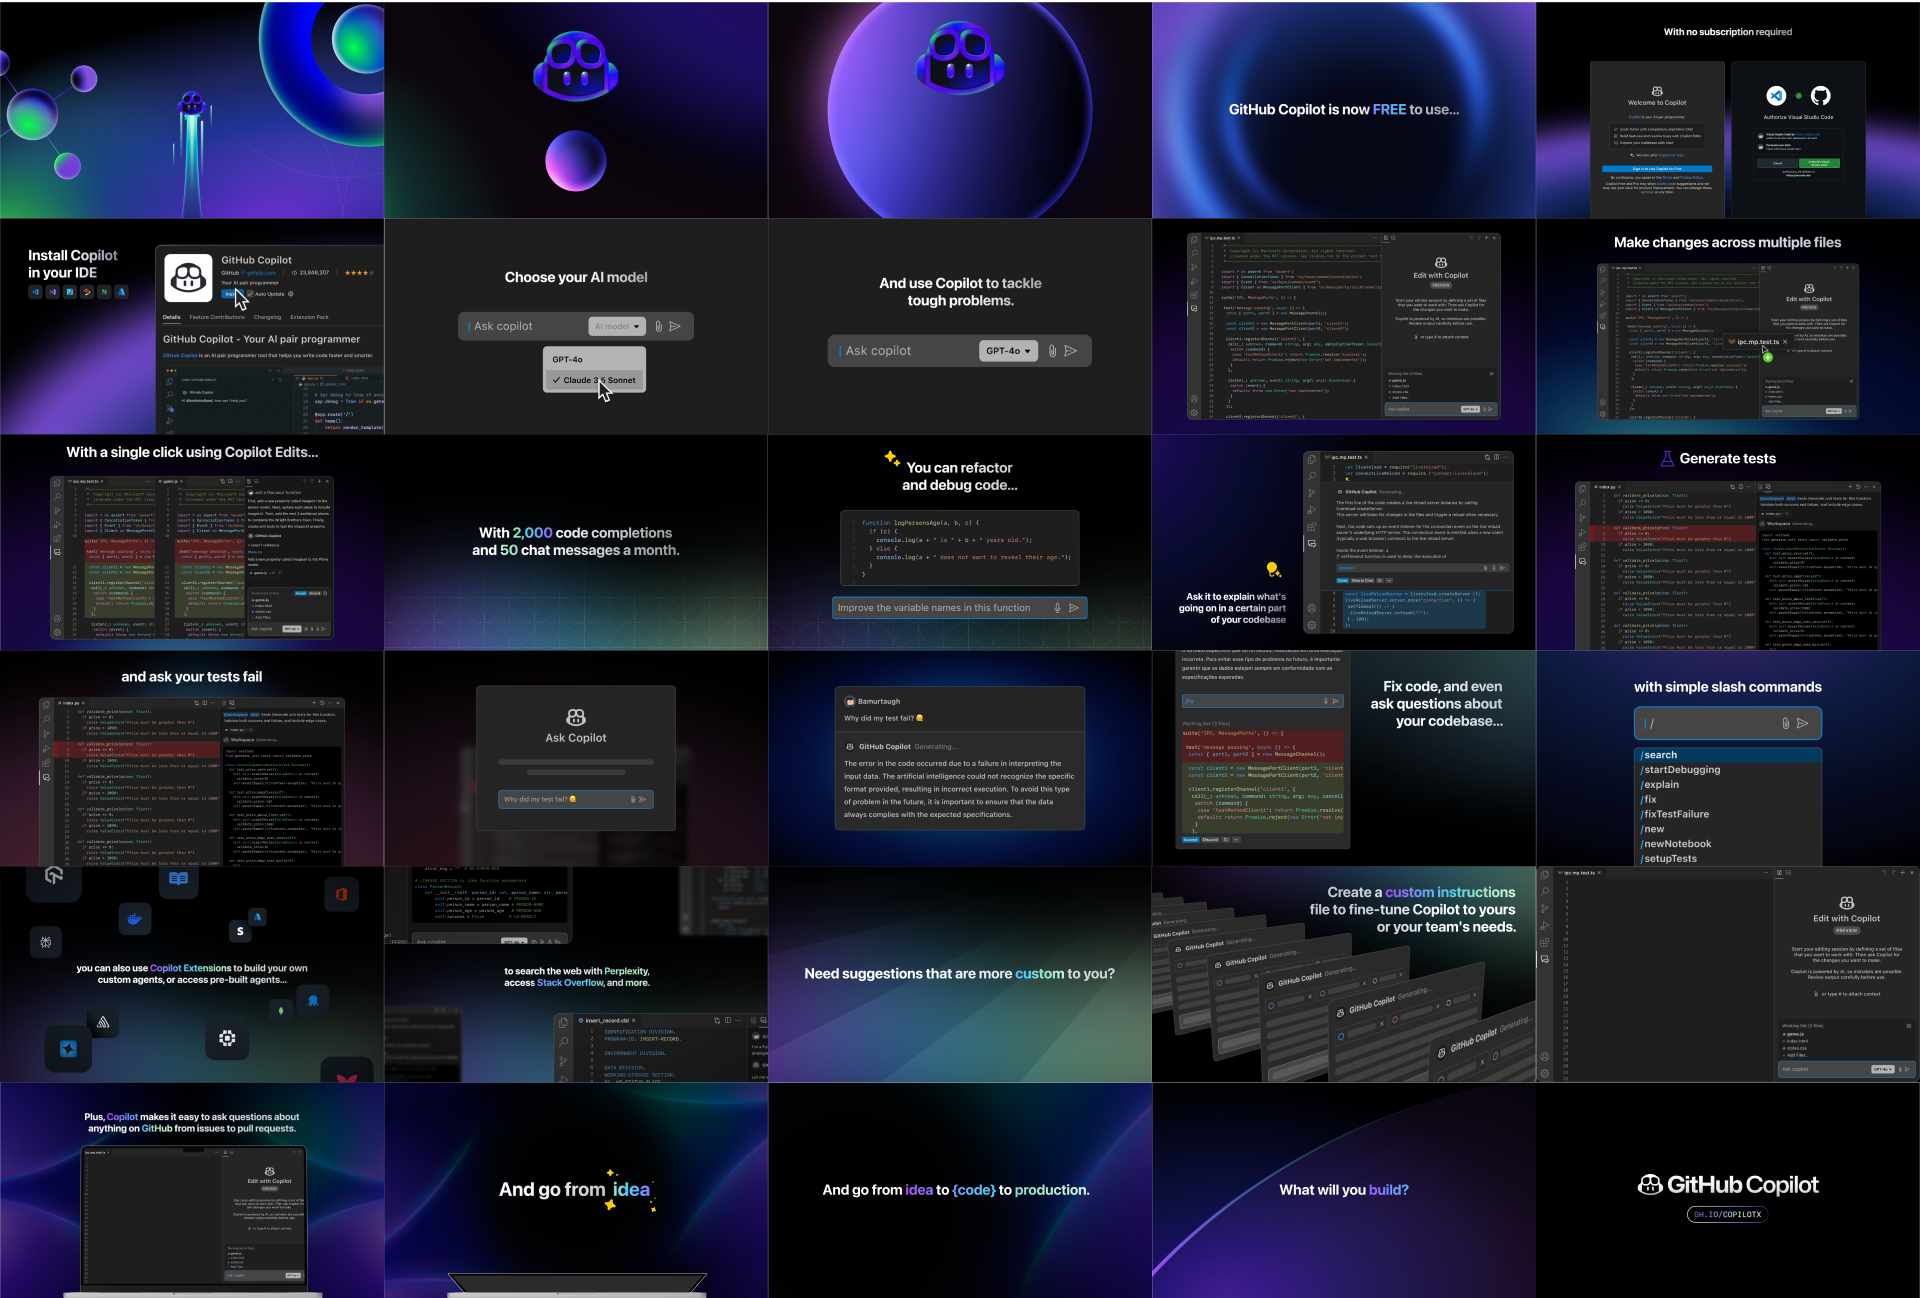Open the gear icon beside Auto Update

[291, 294]
